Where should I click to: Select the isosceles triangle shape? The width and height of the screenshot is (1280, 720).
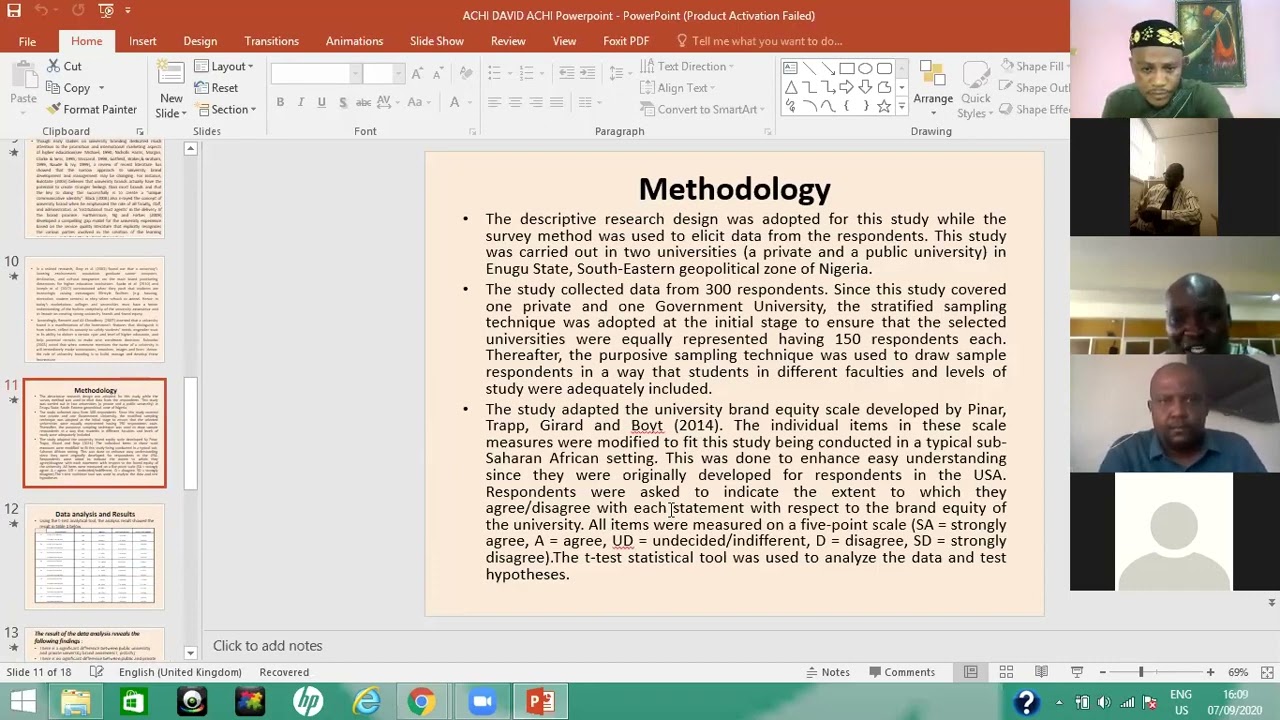(x=790, y=87)
